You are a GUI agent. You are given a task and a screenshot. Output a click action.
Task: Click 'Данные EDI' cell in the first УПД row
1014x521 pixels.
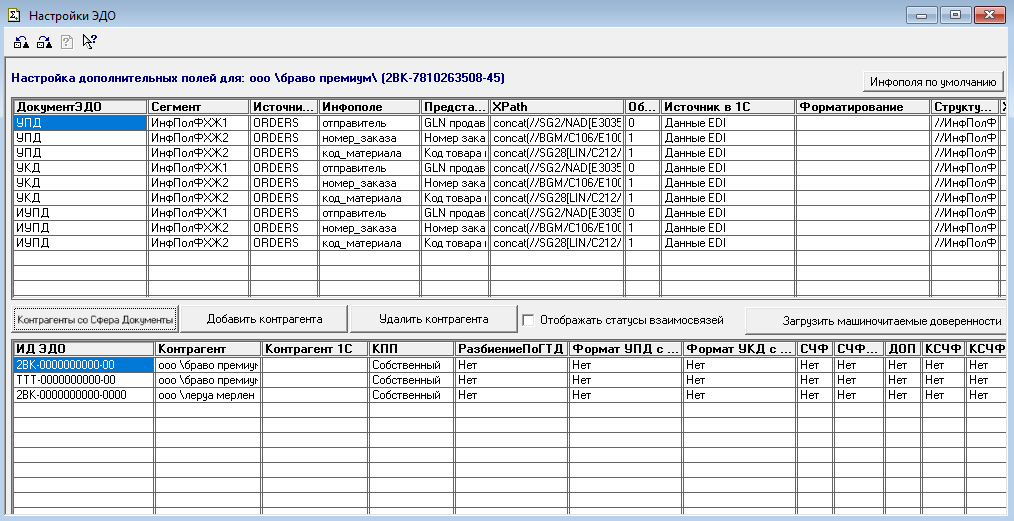pos(728,123)
